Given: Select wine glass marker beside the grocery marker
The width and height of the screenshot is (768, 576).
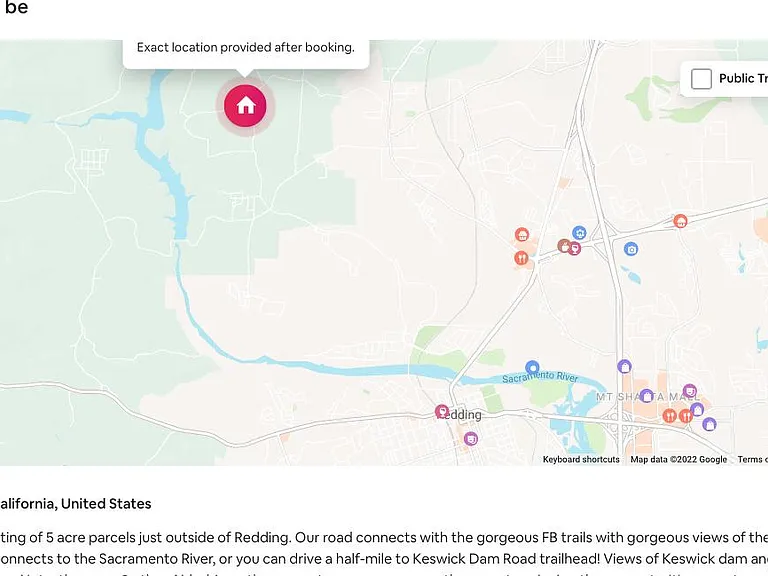Looking at the screenshot, I should point(575,249).
